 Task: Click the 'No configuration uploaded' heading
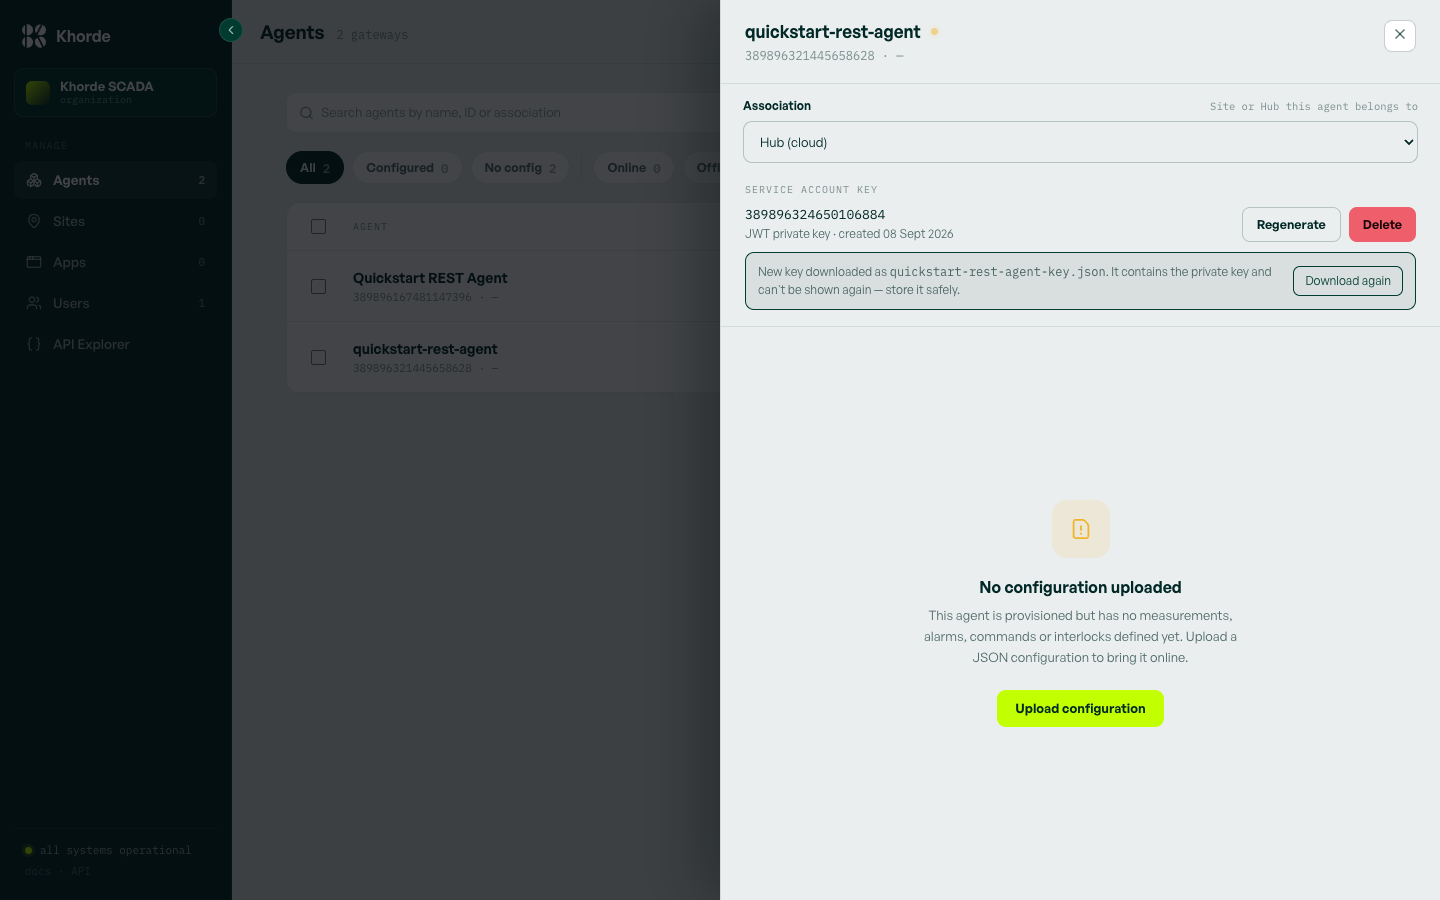[1080, 588]
